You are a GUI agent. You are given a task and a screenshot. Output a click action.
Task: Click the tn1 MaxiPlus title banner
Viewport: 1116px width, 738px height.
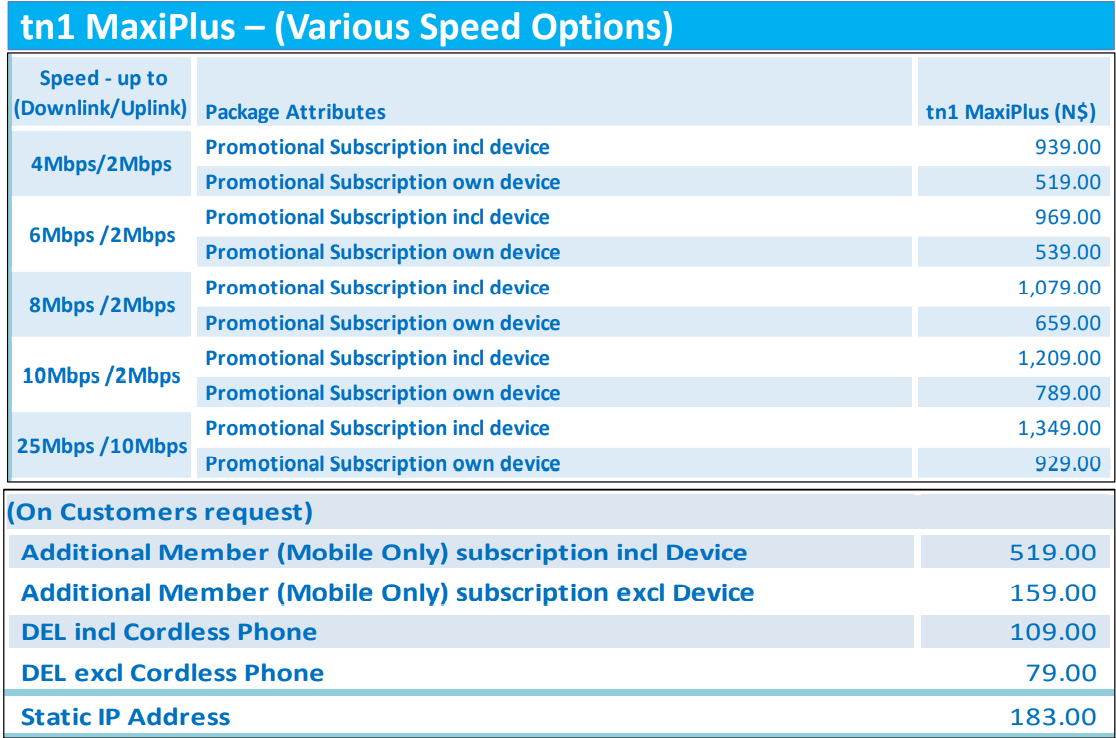click(346, 26)
